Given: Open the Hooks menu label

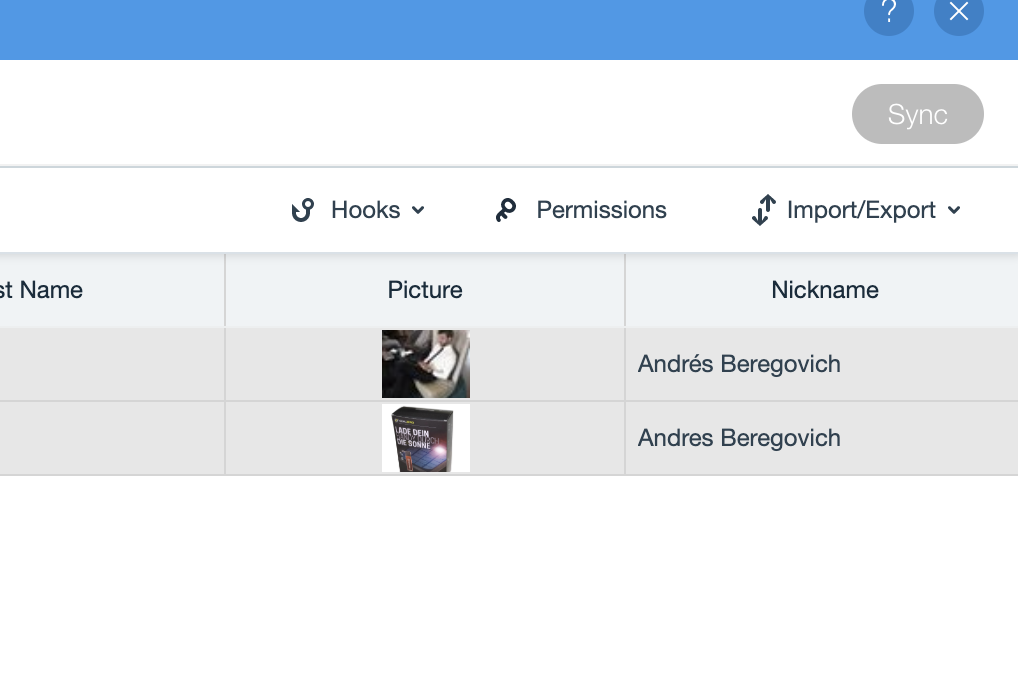Looking at the screenshot, I should pos(365,210).
